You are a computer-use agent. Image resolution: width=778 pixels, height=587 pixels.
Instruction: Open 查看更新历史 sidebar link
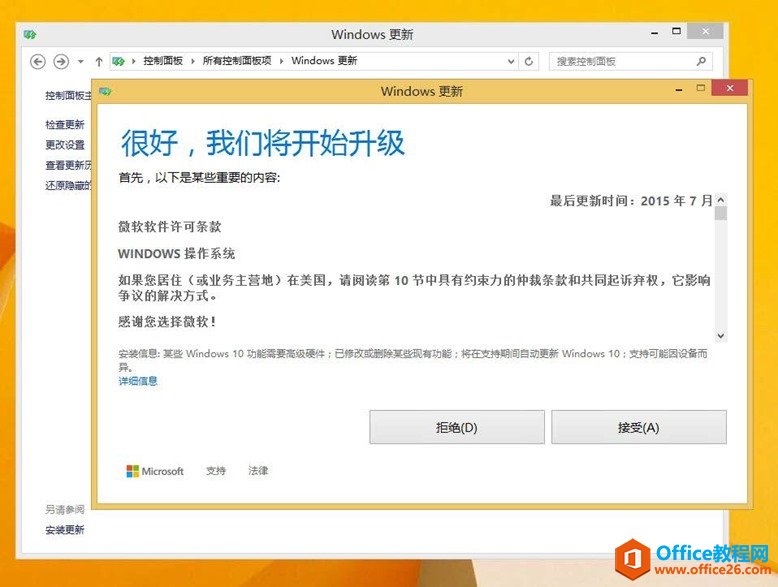(68, 165)
